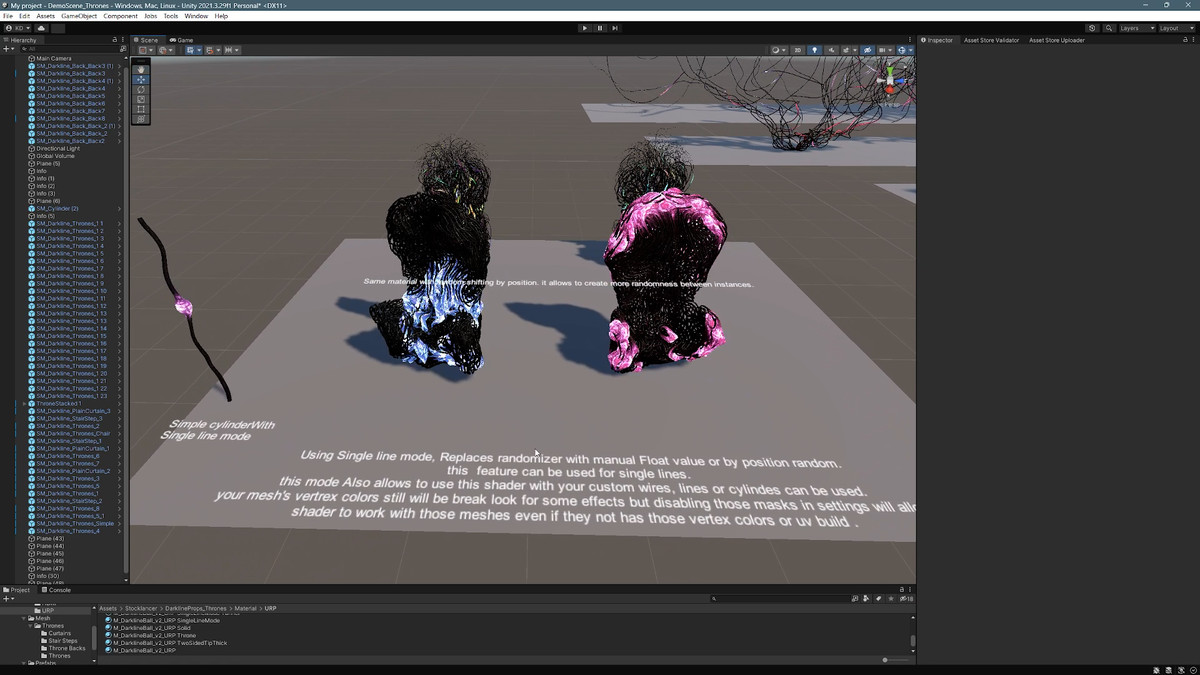Switch to the Game tab
Image resolution: width=1200 pixels, height=675 pixels.
[x=184, y=40]
